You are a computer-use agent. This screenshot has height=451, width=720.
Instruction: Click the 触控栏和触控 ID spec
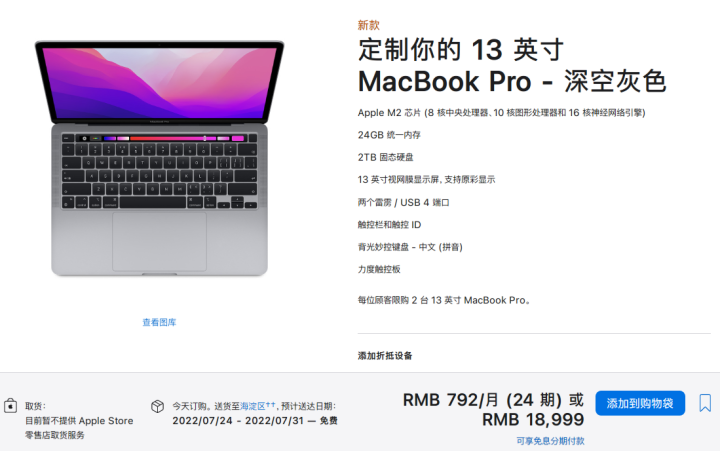(x=389, y=225)
